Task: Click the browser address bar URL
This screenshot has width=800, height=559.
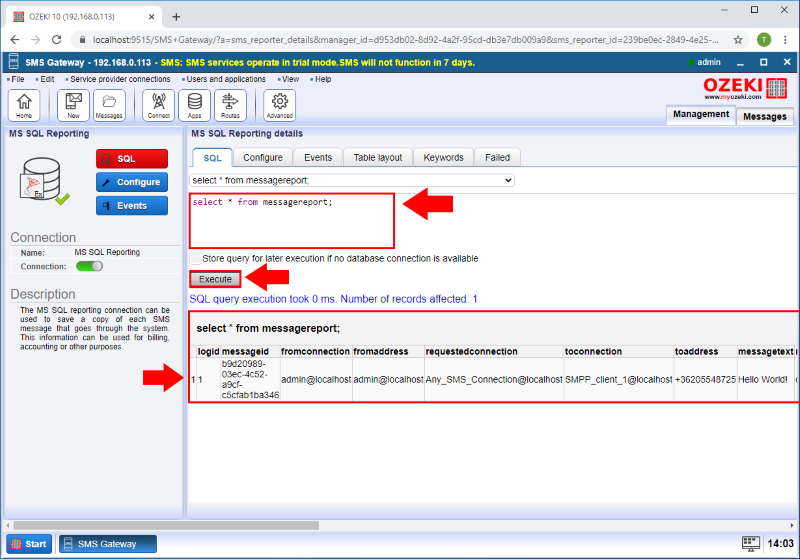Action: coord(406,40)
